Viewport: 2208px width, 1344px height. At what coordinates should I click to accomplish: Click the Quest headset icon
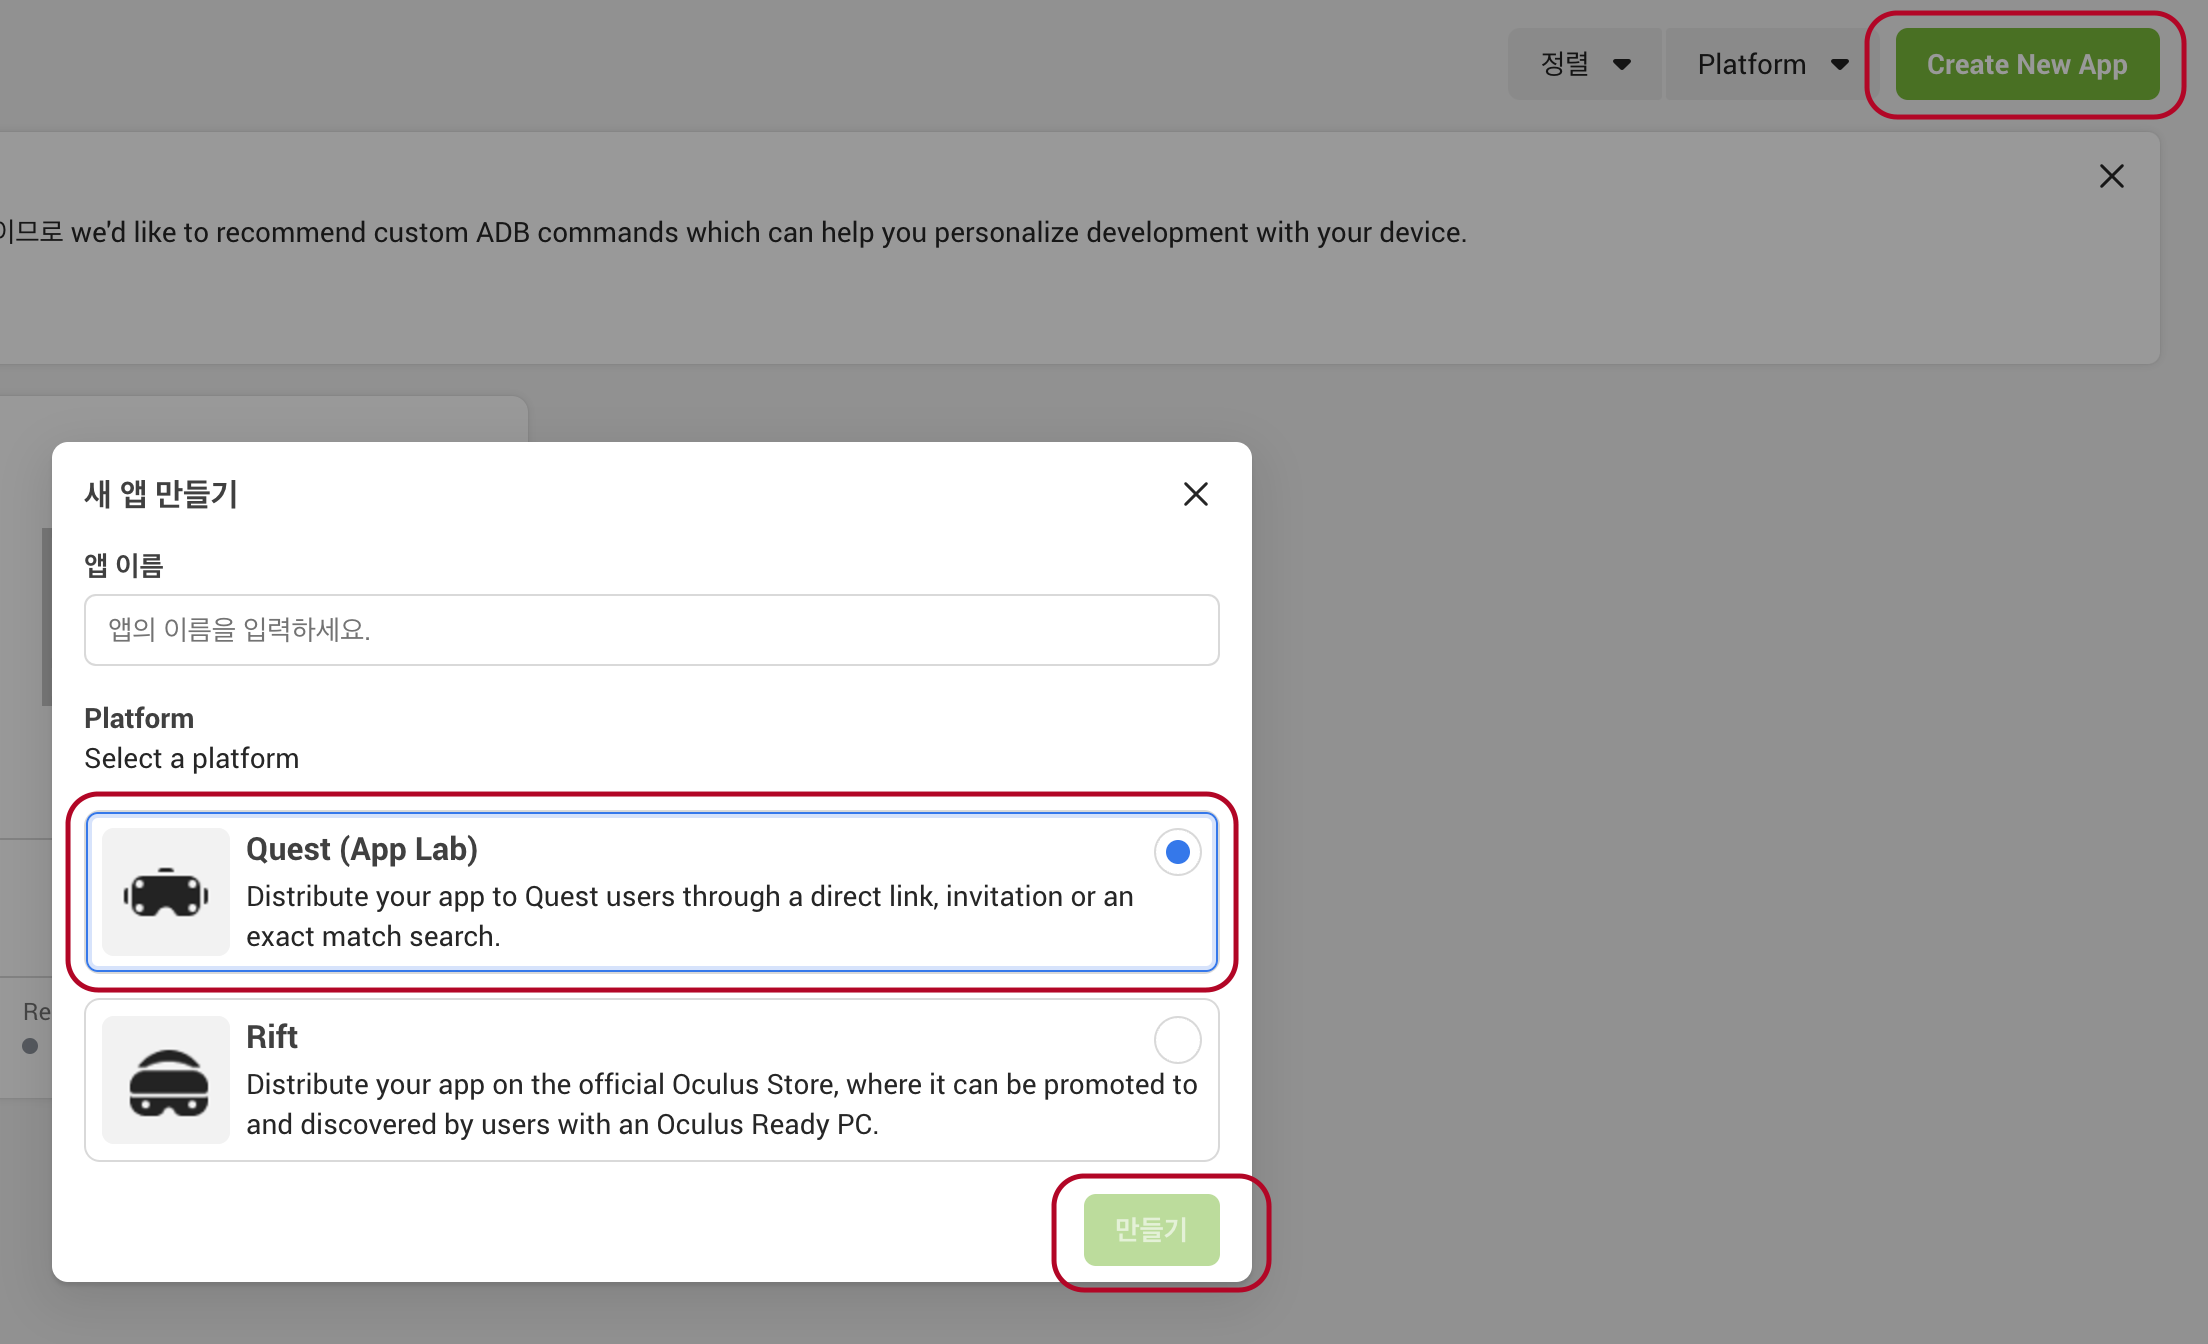coord(166,892)
